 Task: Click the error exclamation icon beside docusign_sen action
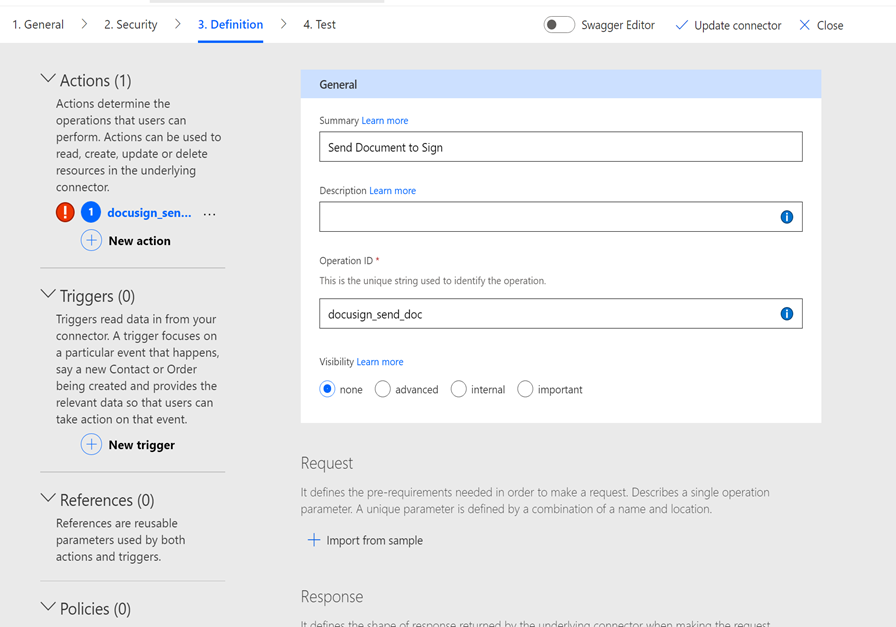coord(64,212)
